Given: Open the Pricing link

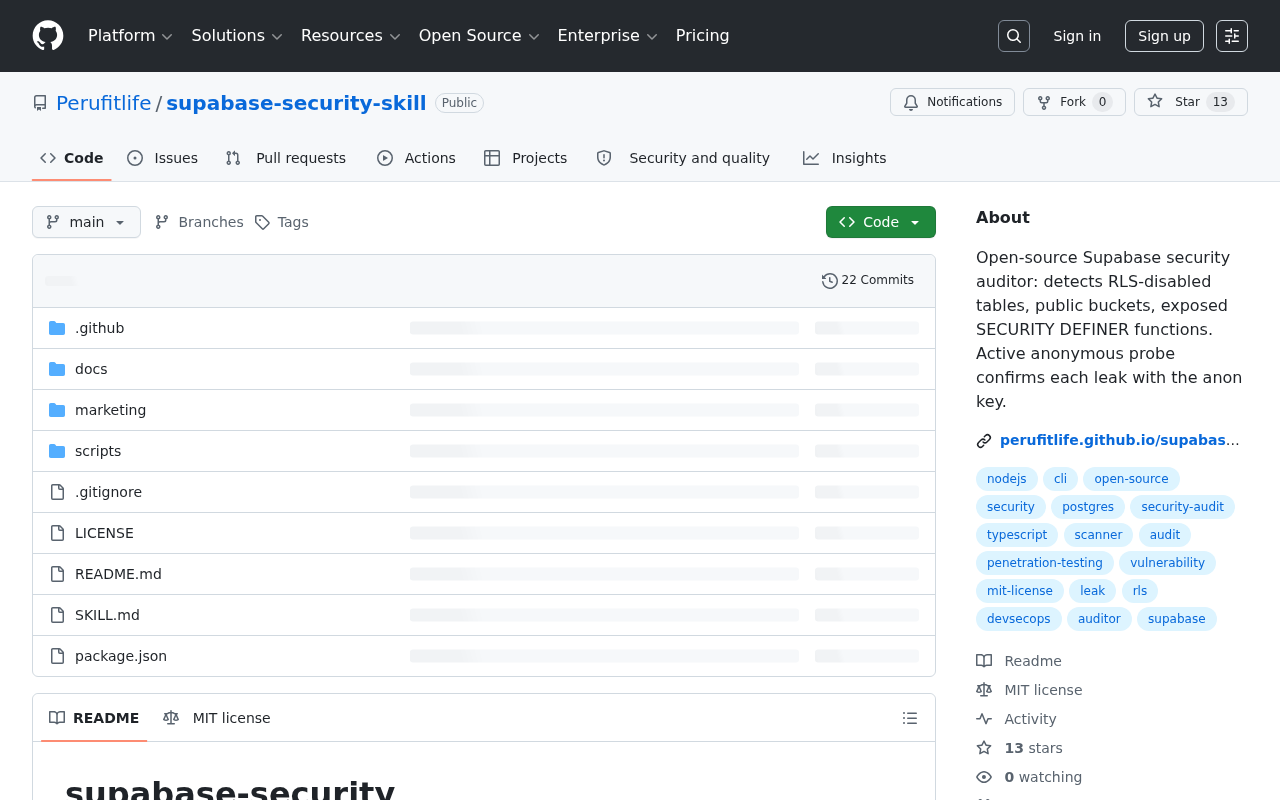Looking at the screenshot, I should (x=702, y=36).
